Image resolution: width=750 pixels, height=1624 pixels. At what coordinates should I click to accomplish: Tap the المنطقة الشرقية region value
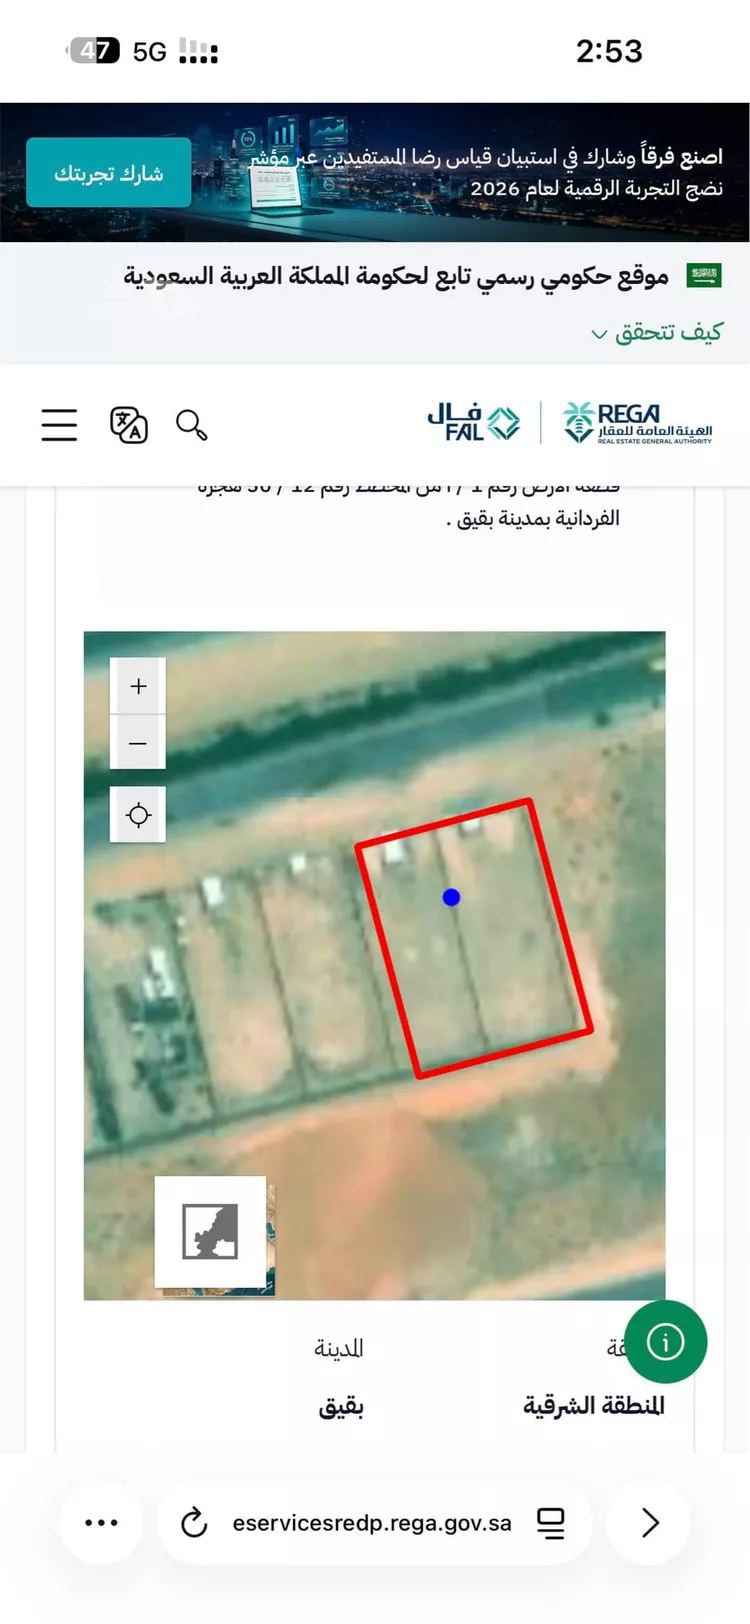point(594,1405)
